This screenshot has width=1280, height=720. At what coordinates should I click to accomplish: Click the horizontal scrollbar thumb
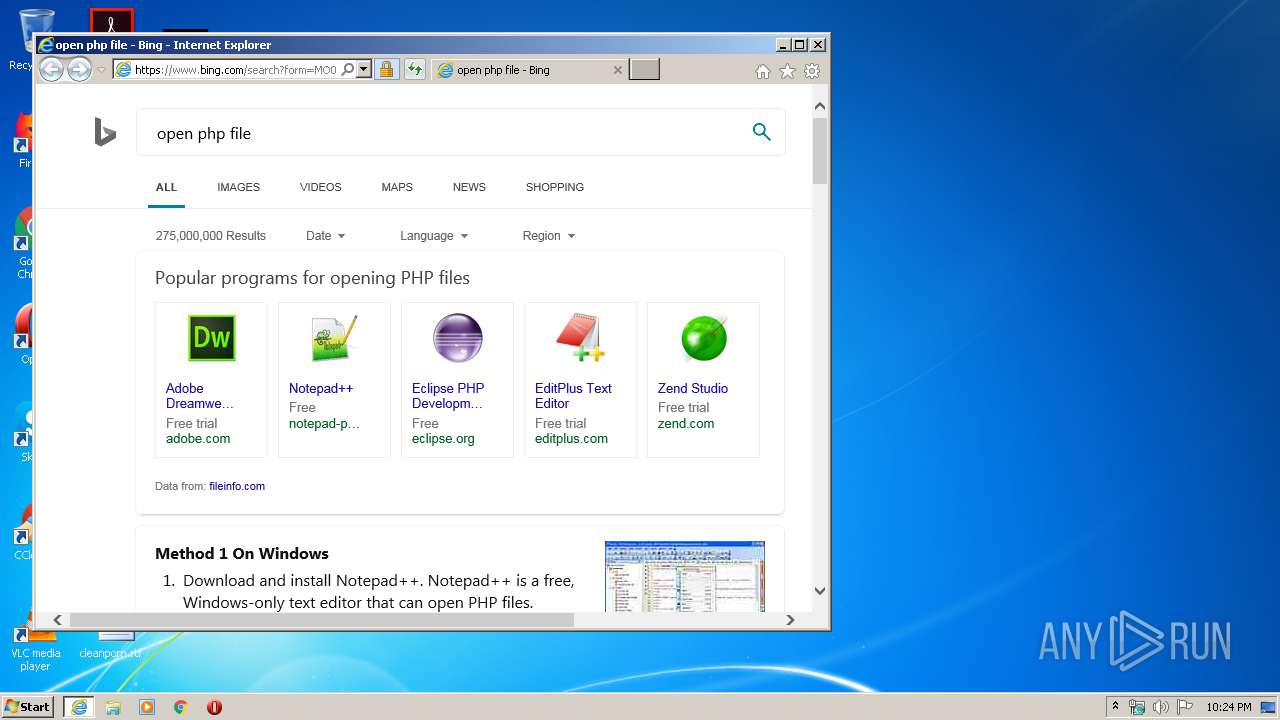coord(321,620)
